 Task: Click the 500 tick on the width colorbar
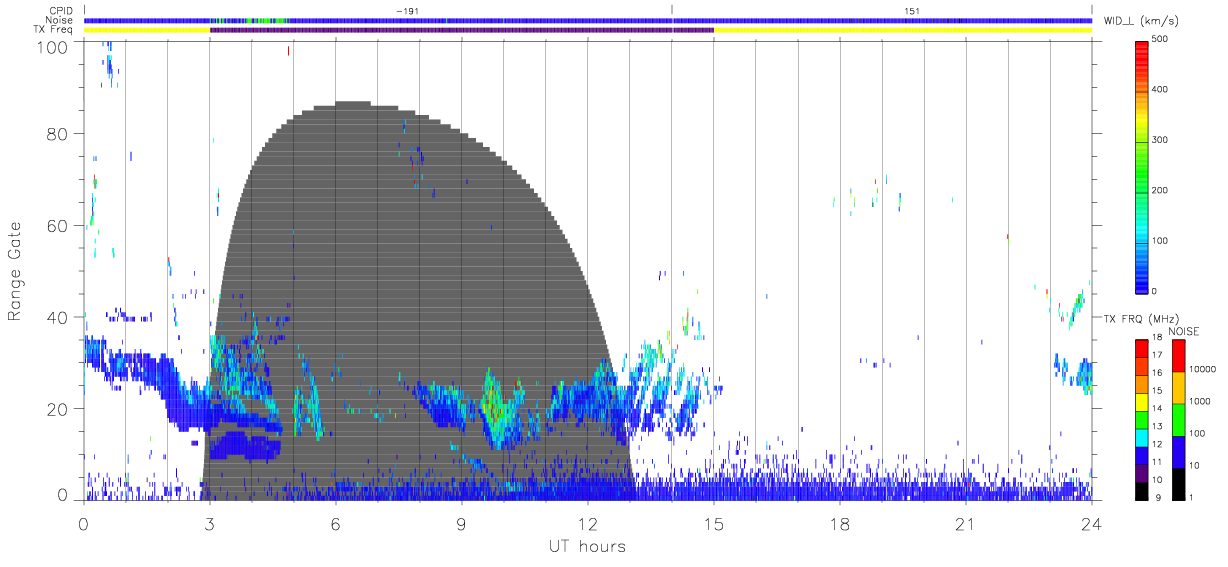tap(1162, 40)
